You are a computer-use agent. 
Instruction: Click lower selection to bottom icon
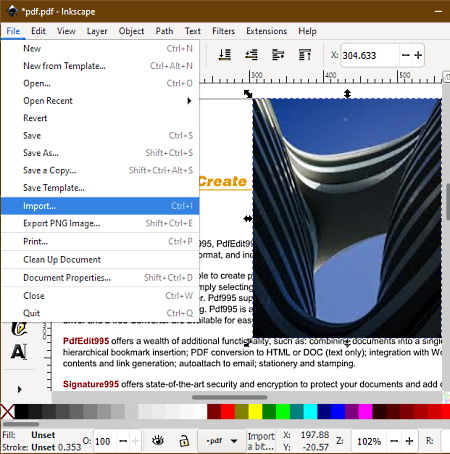(225, 55)
